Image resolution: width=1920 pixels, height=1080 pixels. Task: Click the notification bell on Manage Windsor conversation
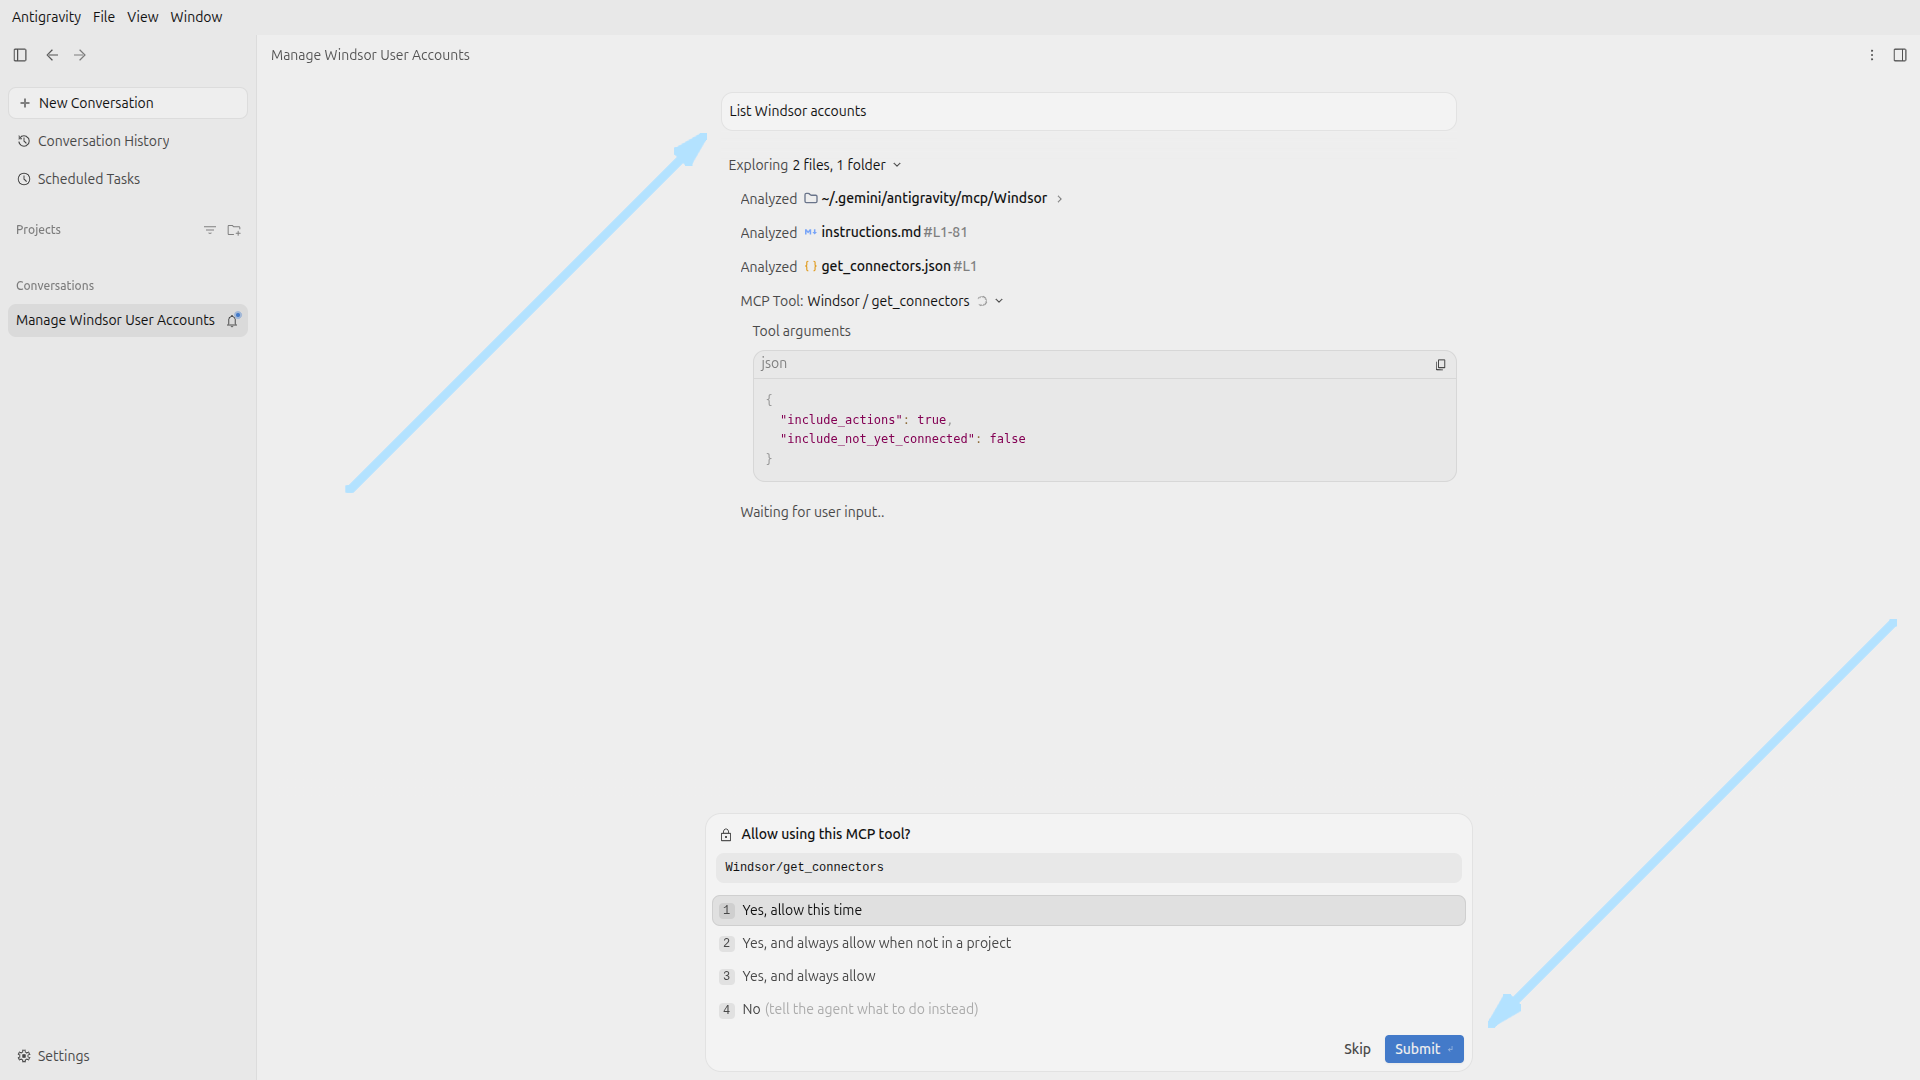pyautogui.click(x=233, y=320)
